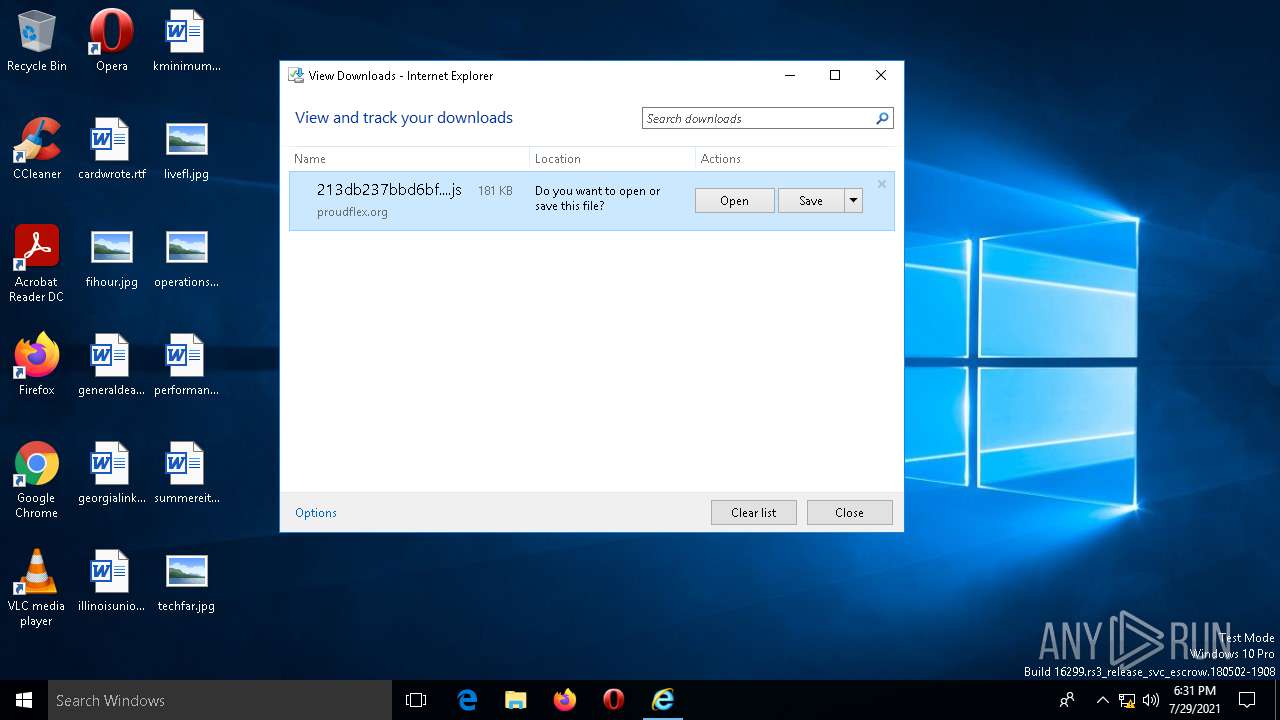This screenshot has width=1280, height=720.
Task: Select the performan Word document
Action: [186, 364]
